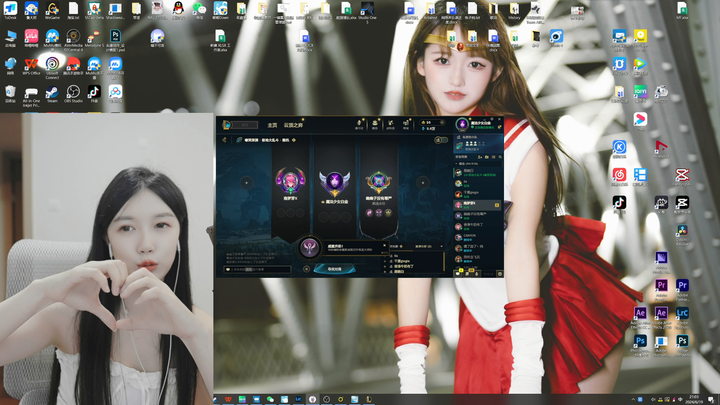Open the add-friend icon in the friends panel
Viewport: 720px width, 405px height.
point(480,157)
